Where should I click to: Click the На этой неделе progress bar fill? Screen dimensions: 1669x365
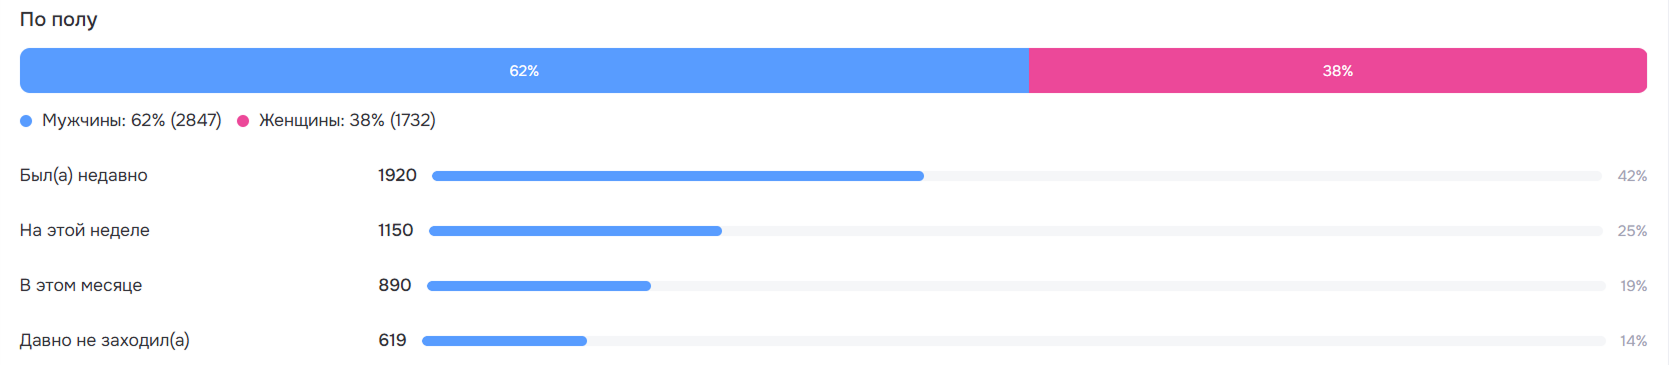(575, 231)
